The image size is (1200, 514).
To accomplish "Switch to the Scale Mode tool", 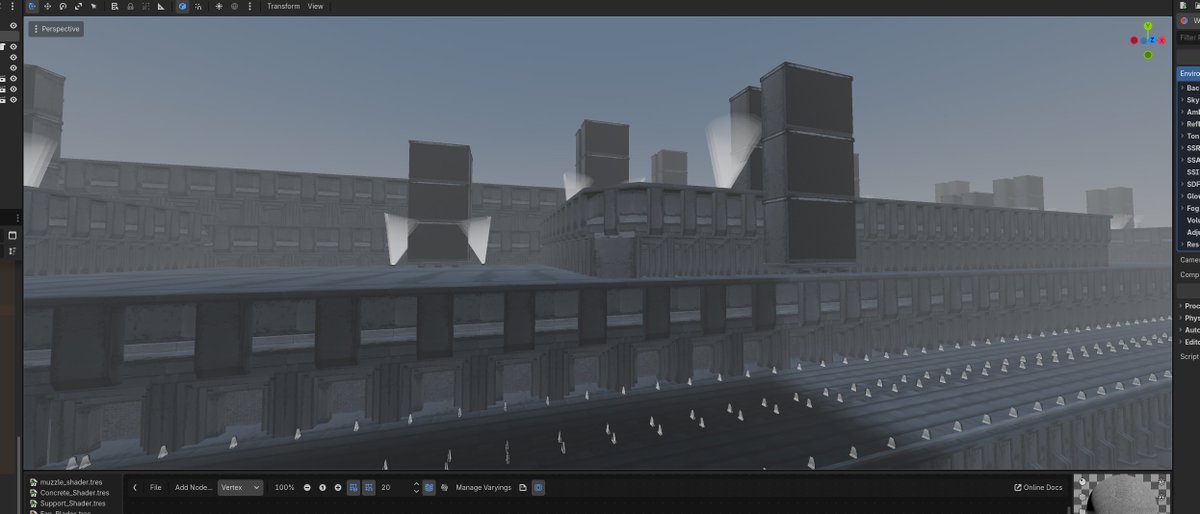I will (x=78, y=6).
